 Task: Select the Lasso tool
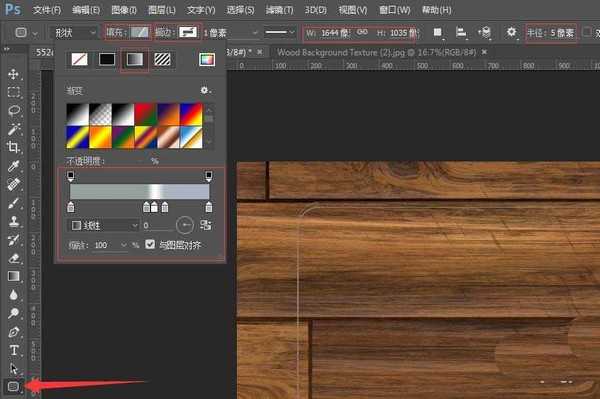point(14,111)
